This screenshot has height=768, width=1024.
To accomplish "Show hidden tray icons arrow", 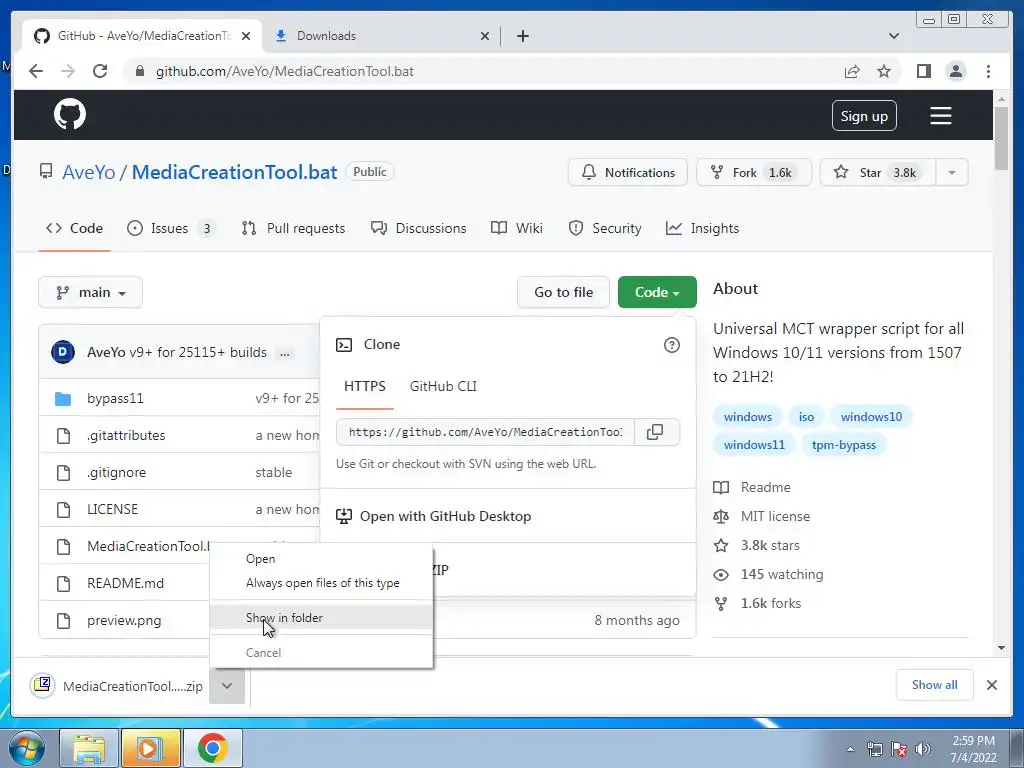I will click(x=850, y=749).
